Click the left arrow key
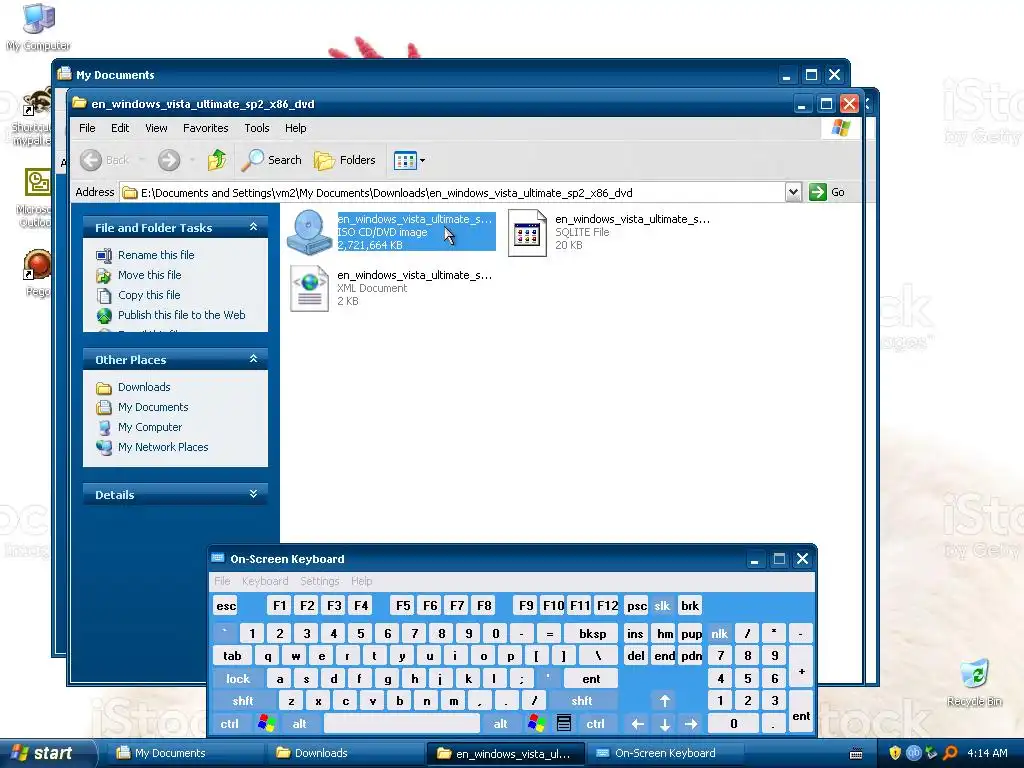Image resolution: width=1024 pixels, height=768 pixels. [x=637, y=724]
